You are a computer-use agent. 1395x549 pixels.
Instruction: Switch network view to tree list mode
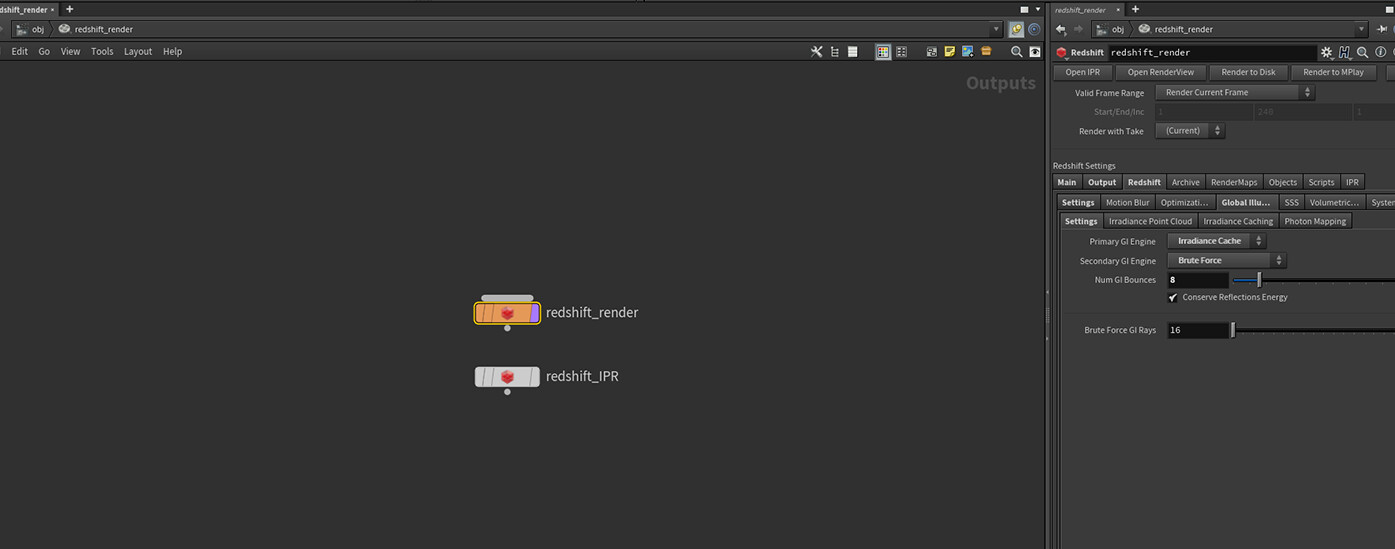pyautogui.click(x=834, y=52)
